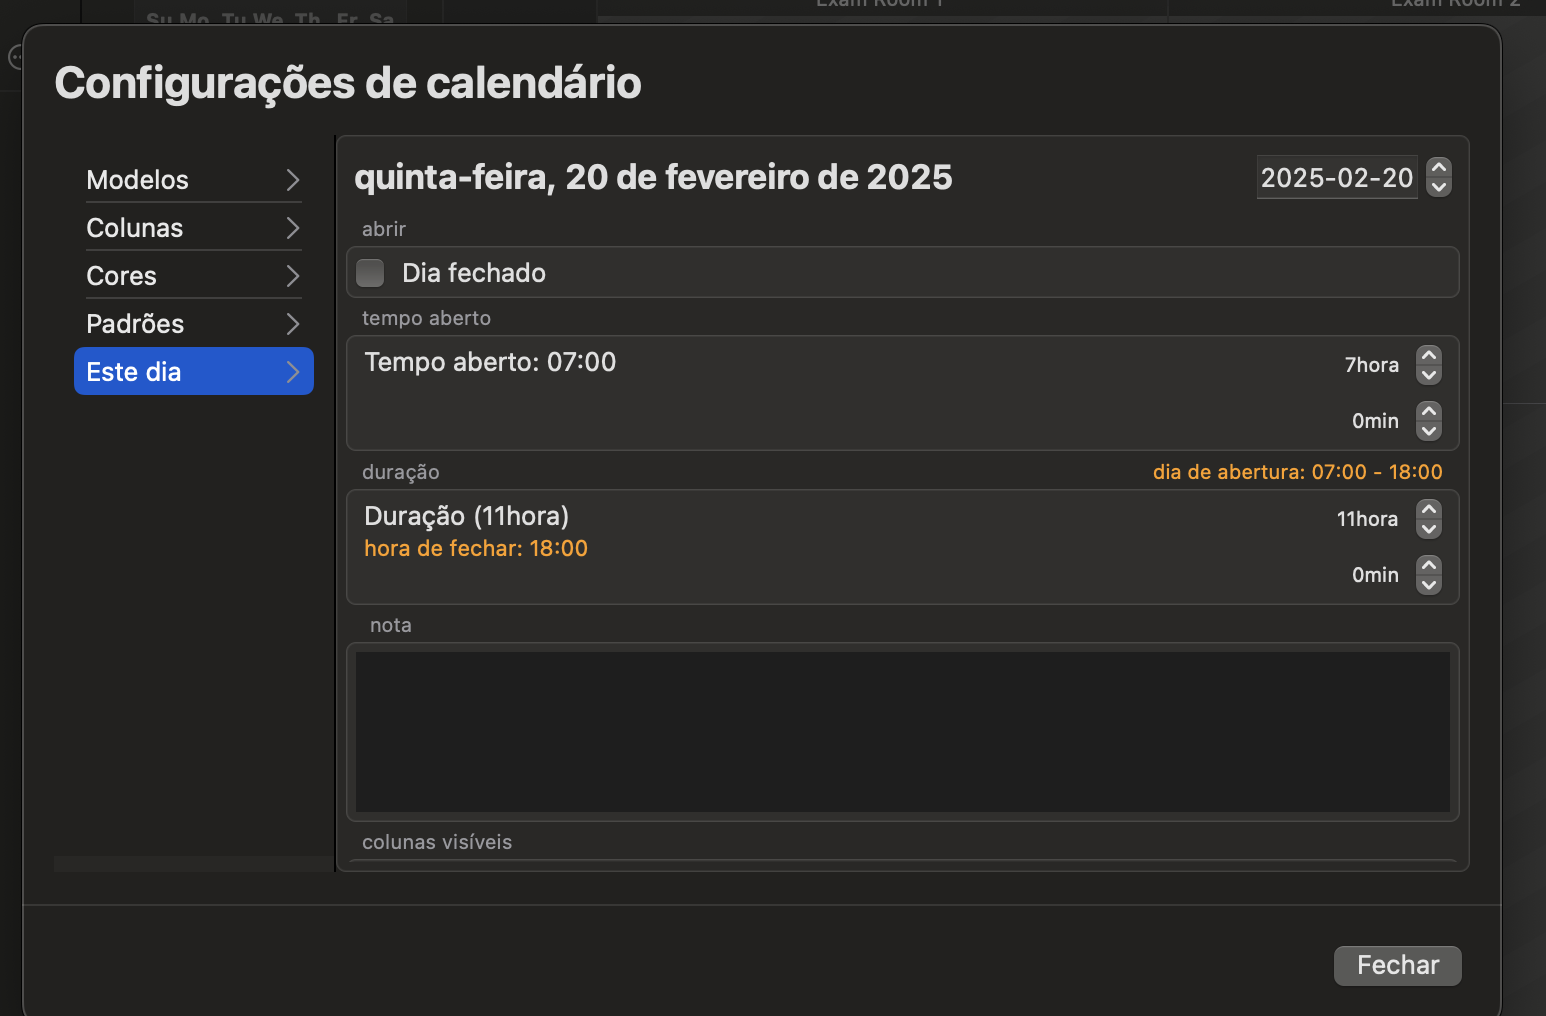Decrease open time hour (7hora) stepper
1546x1016 pixels.
[x=1429, y=375]
